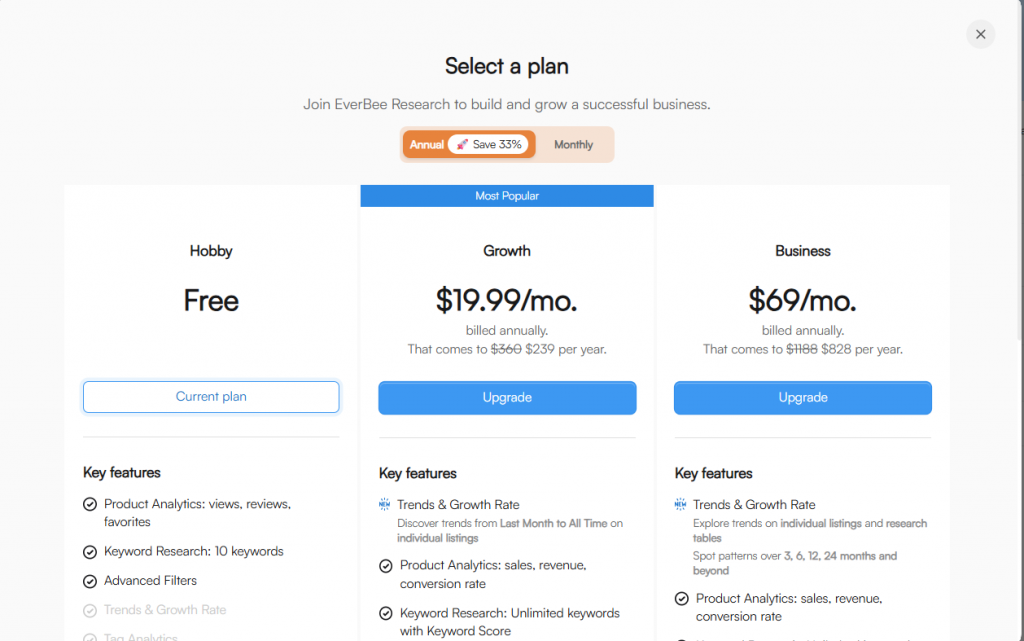Dismiss the plan selection dialog
This screenshot has height=641, width=1024.
pos(980,33)
